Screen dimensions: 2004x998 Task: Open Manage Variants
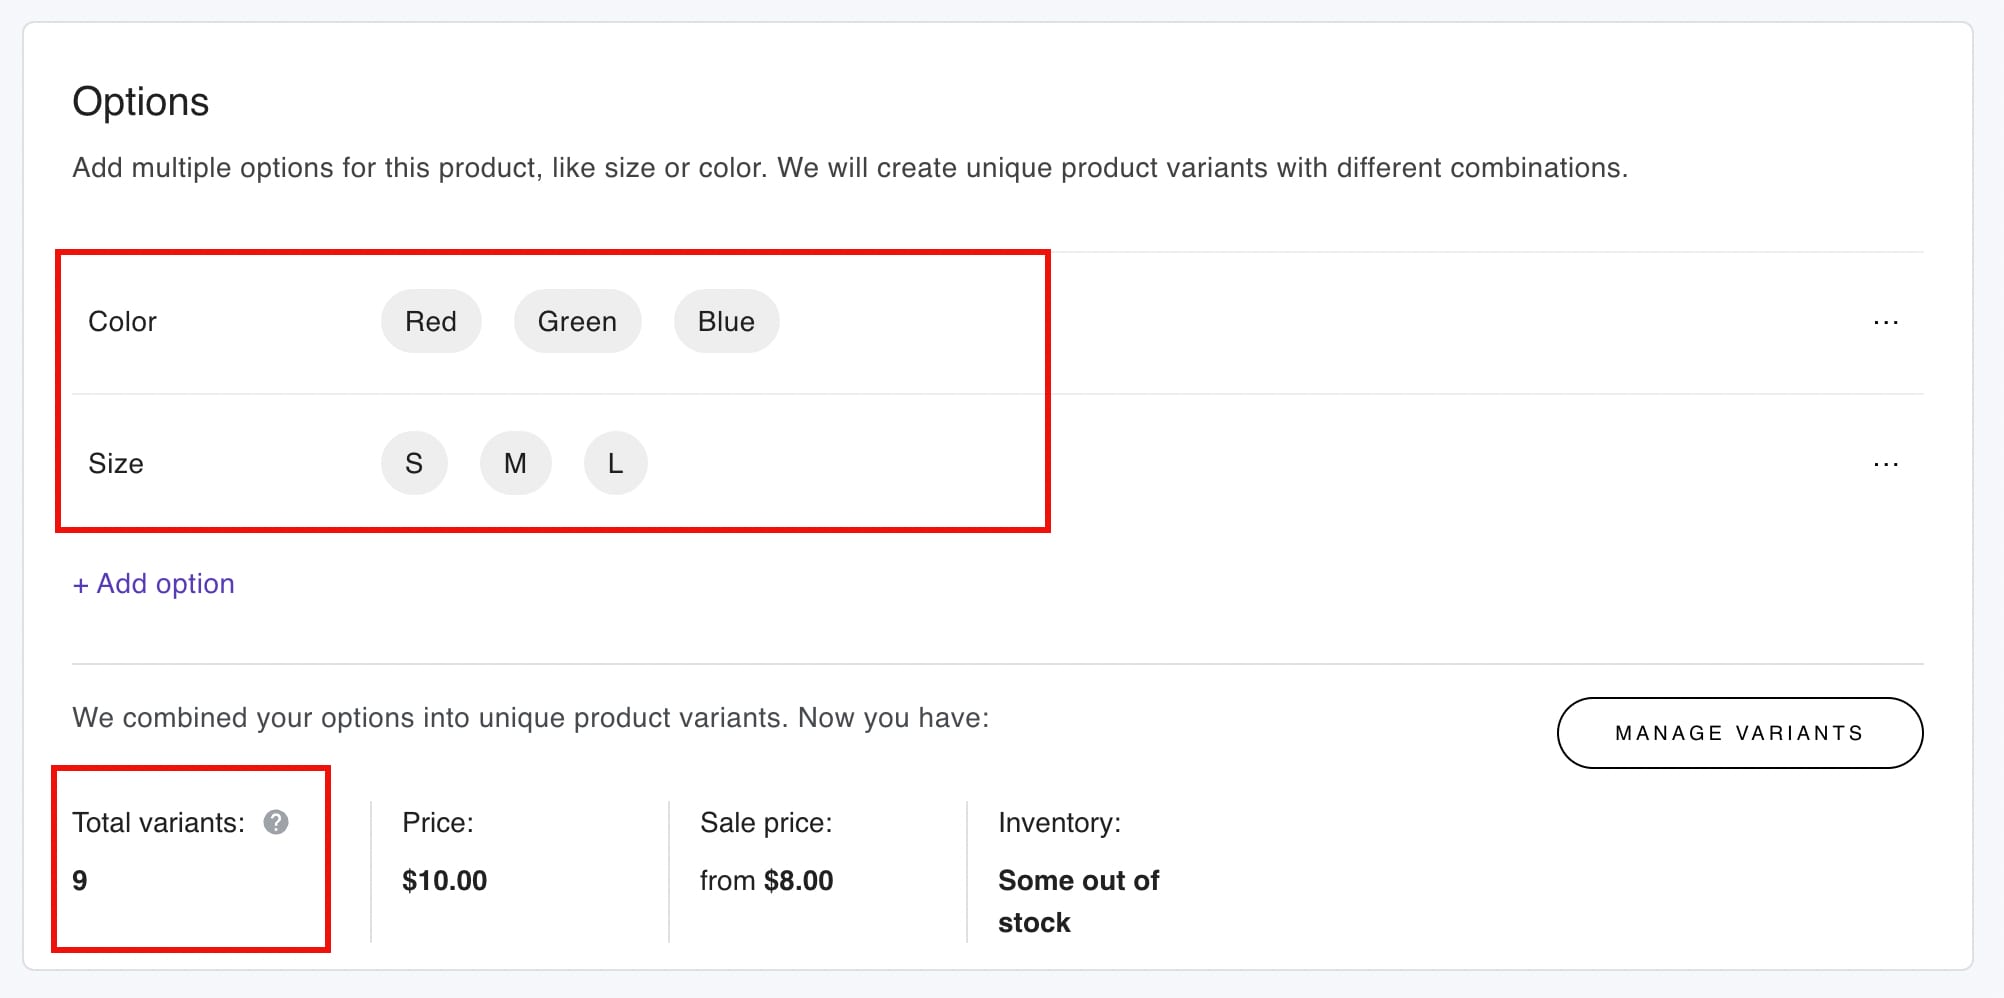(x=1738, y=732)
